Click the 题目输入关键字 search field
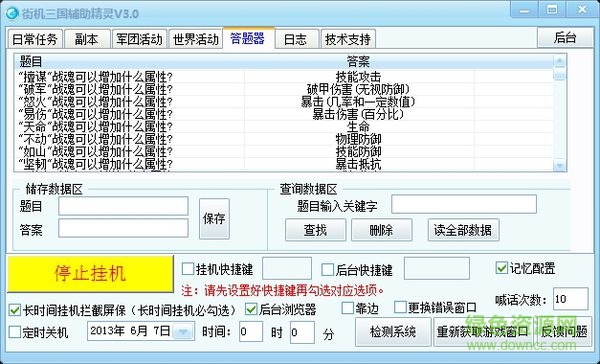 pyautogui.click(x=464, y=204)
